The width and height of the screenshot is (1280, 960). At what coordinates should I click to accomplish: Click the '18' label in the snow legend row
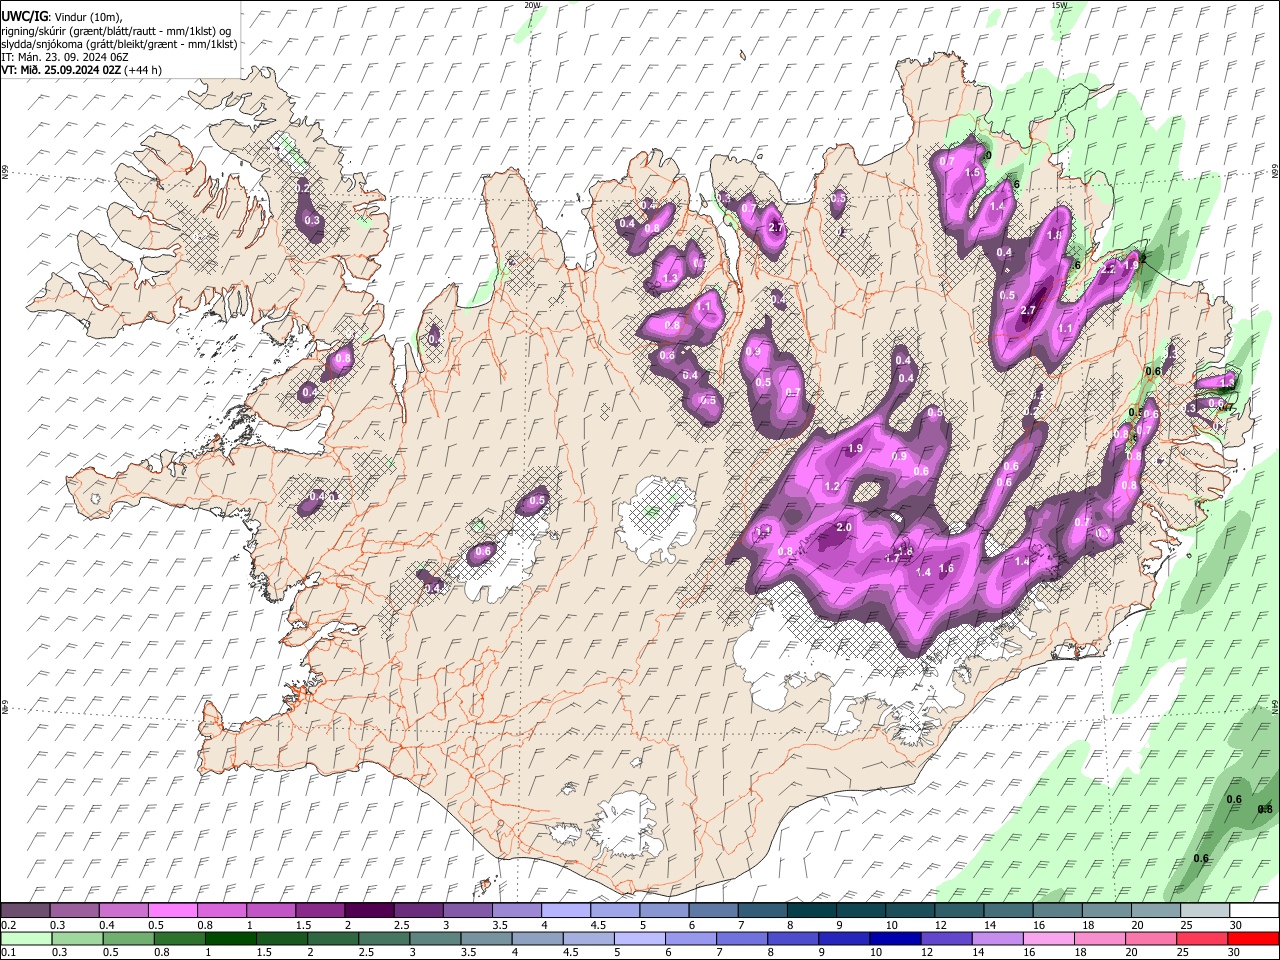click(x=1088, y=925)
